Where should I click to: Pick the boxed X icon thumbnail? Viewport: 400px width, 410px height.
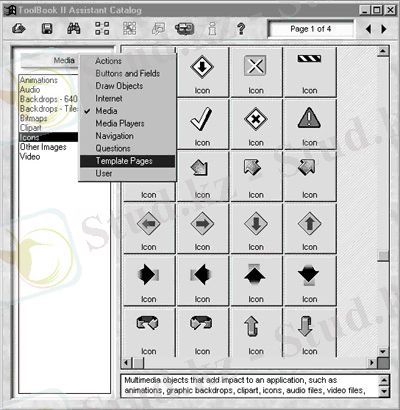pos(256,72)
